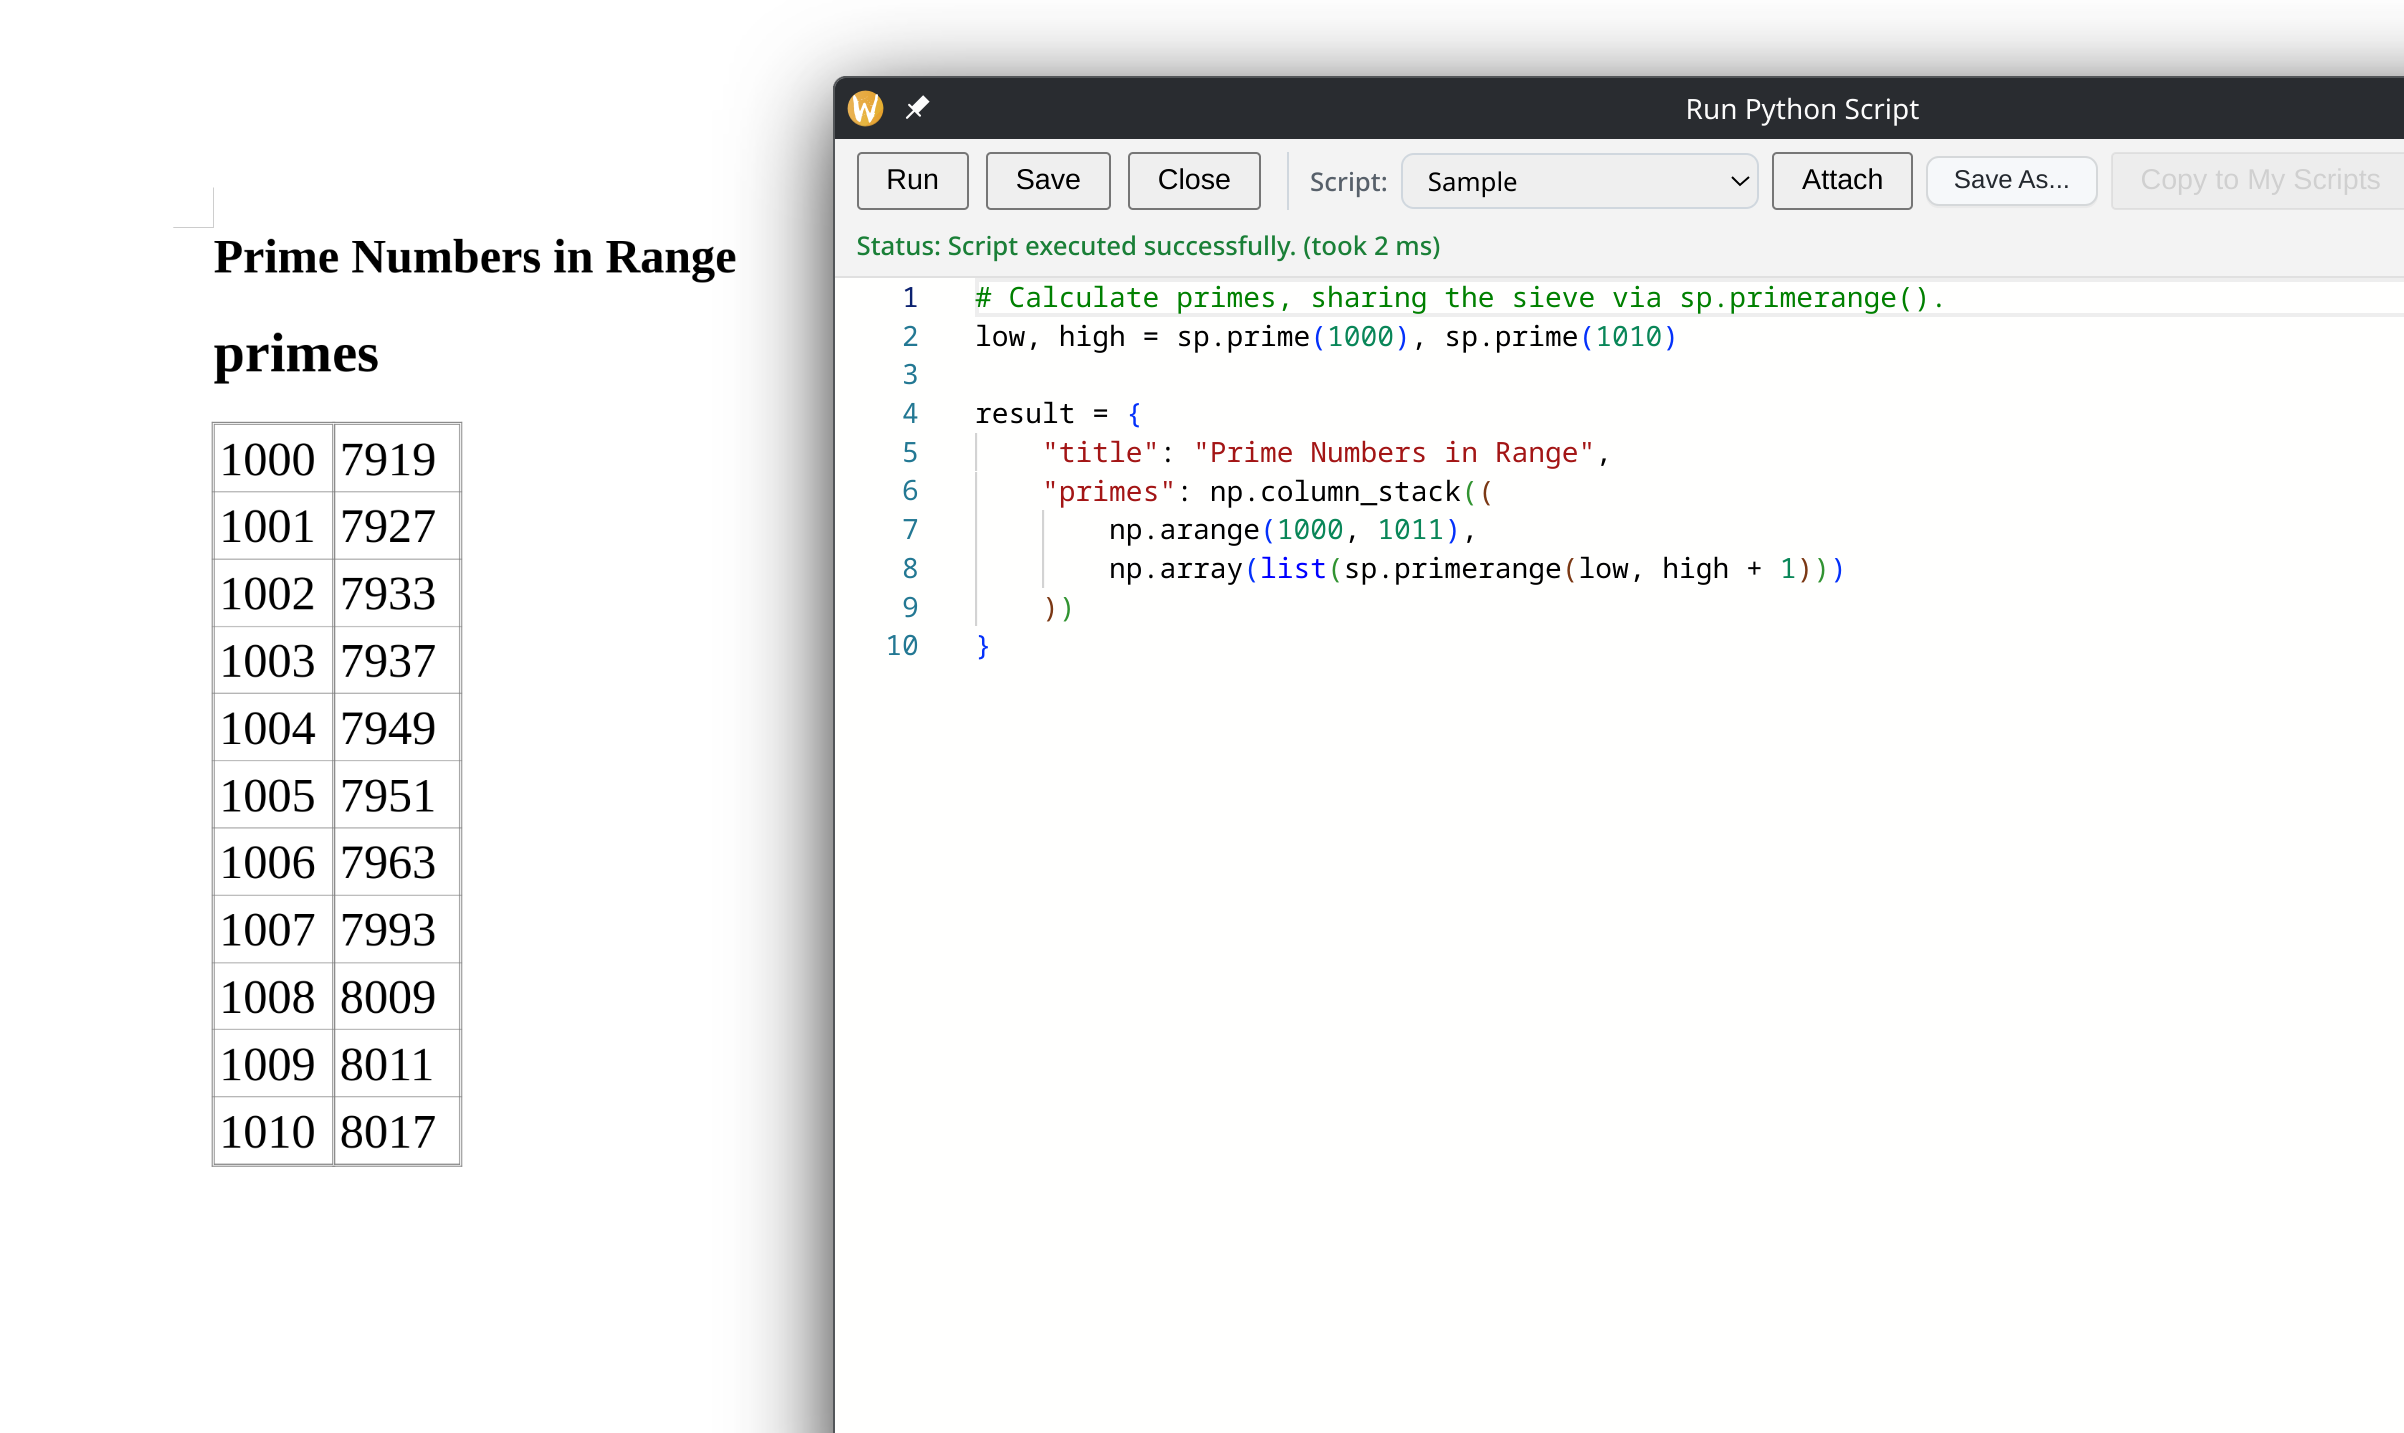Save the current script
This screenshot has height=1433, width=2404.
[1047, 180]
